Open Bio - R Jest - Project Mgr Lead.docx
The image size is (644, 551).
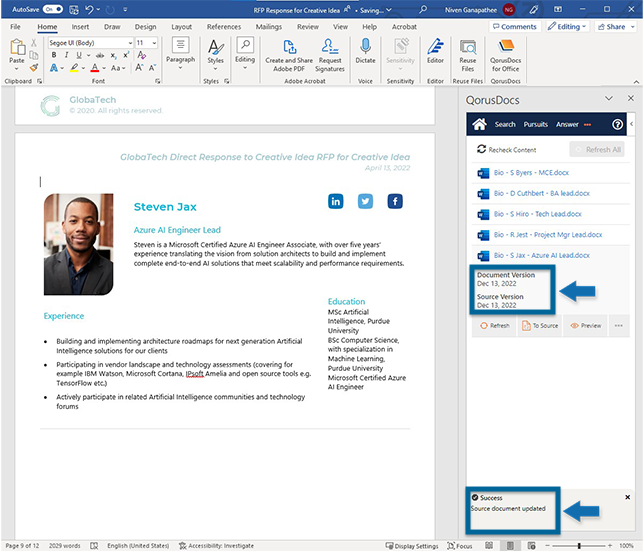(x=547, y=235)
